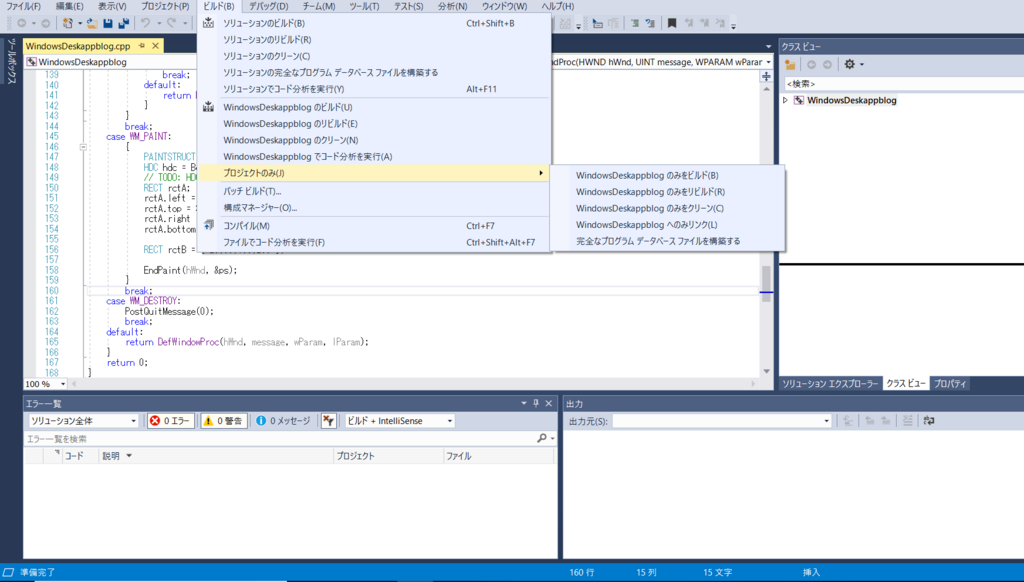Click the Open File folder icon

pos(92,23)
